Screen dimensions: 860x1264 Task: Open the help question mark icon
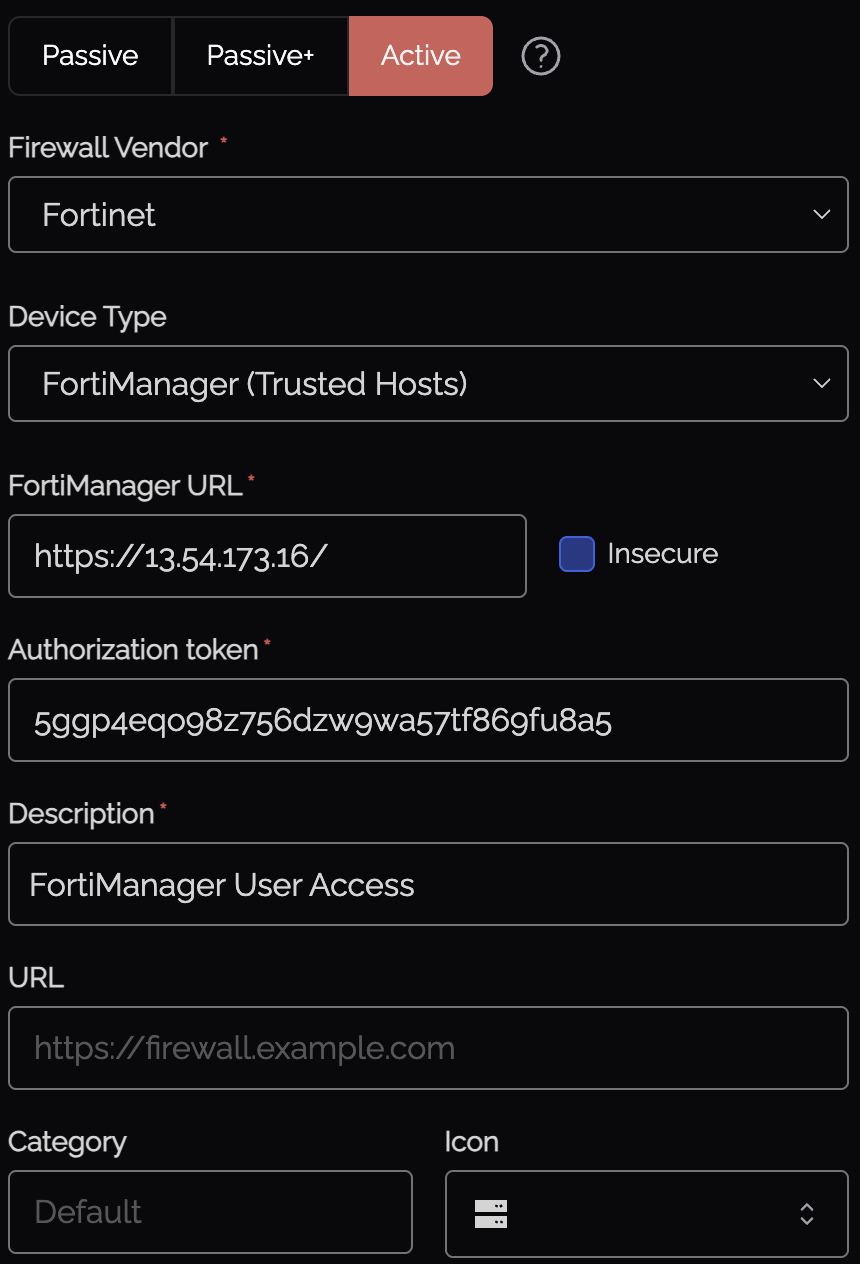click(x=541, y=56)
